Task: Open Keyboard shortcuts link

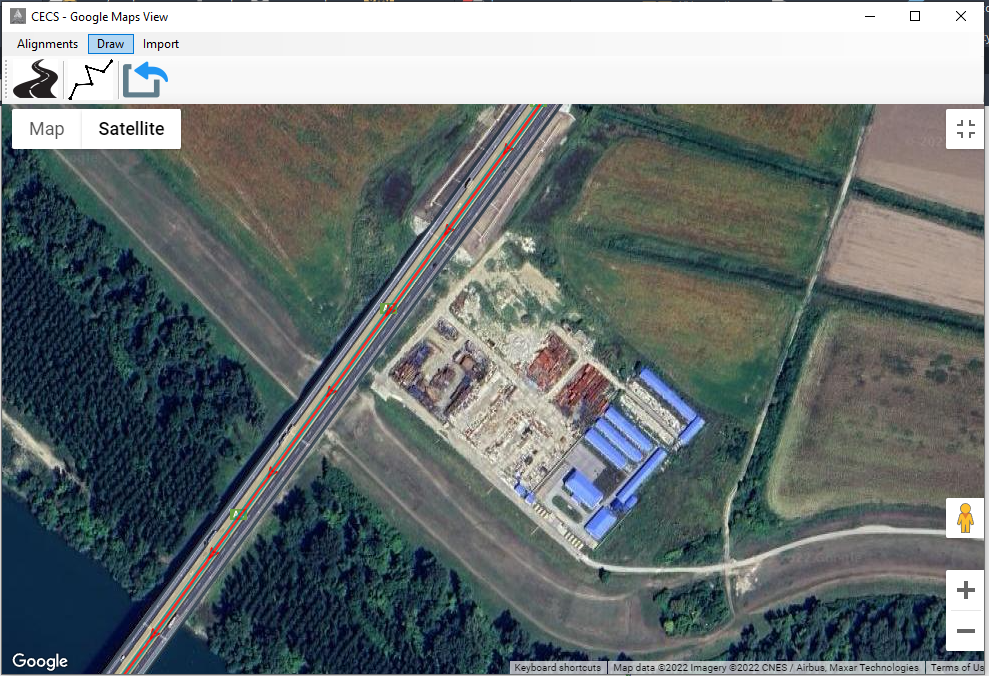Action: (558, 668)
